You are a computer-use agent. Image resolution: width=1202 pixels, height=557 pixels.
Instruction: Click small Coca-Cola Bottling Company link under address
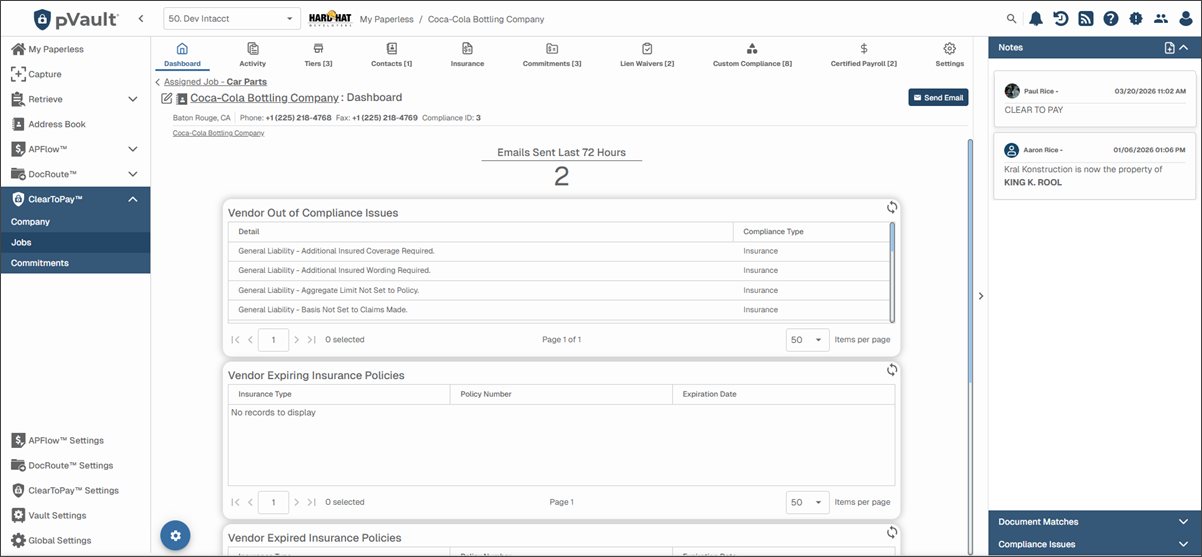(x=218, y=133)
